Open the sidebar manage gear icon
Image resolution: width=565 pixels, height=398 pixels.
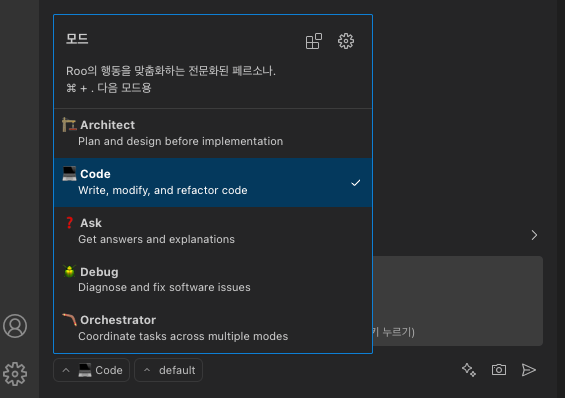(15, 374)
